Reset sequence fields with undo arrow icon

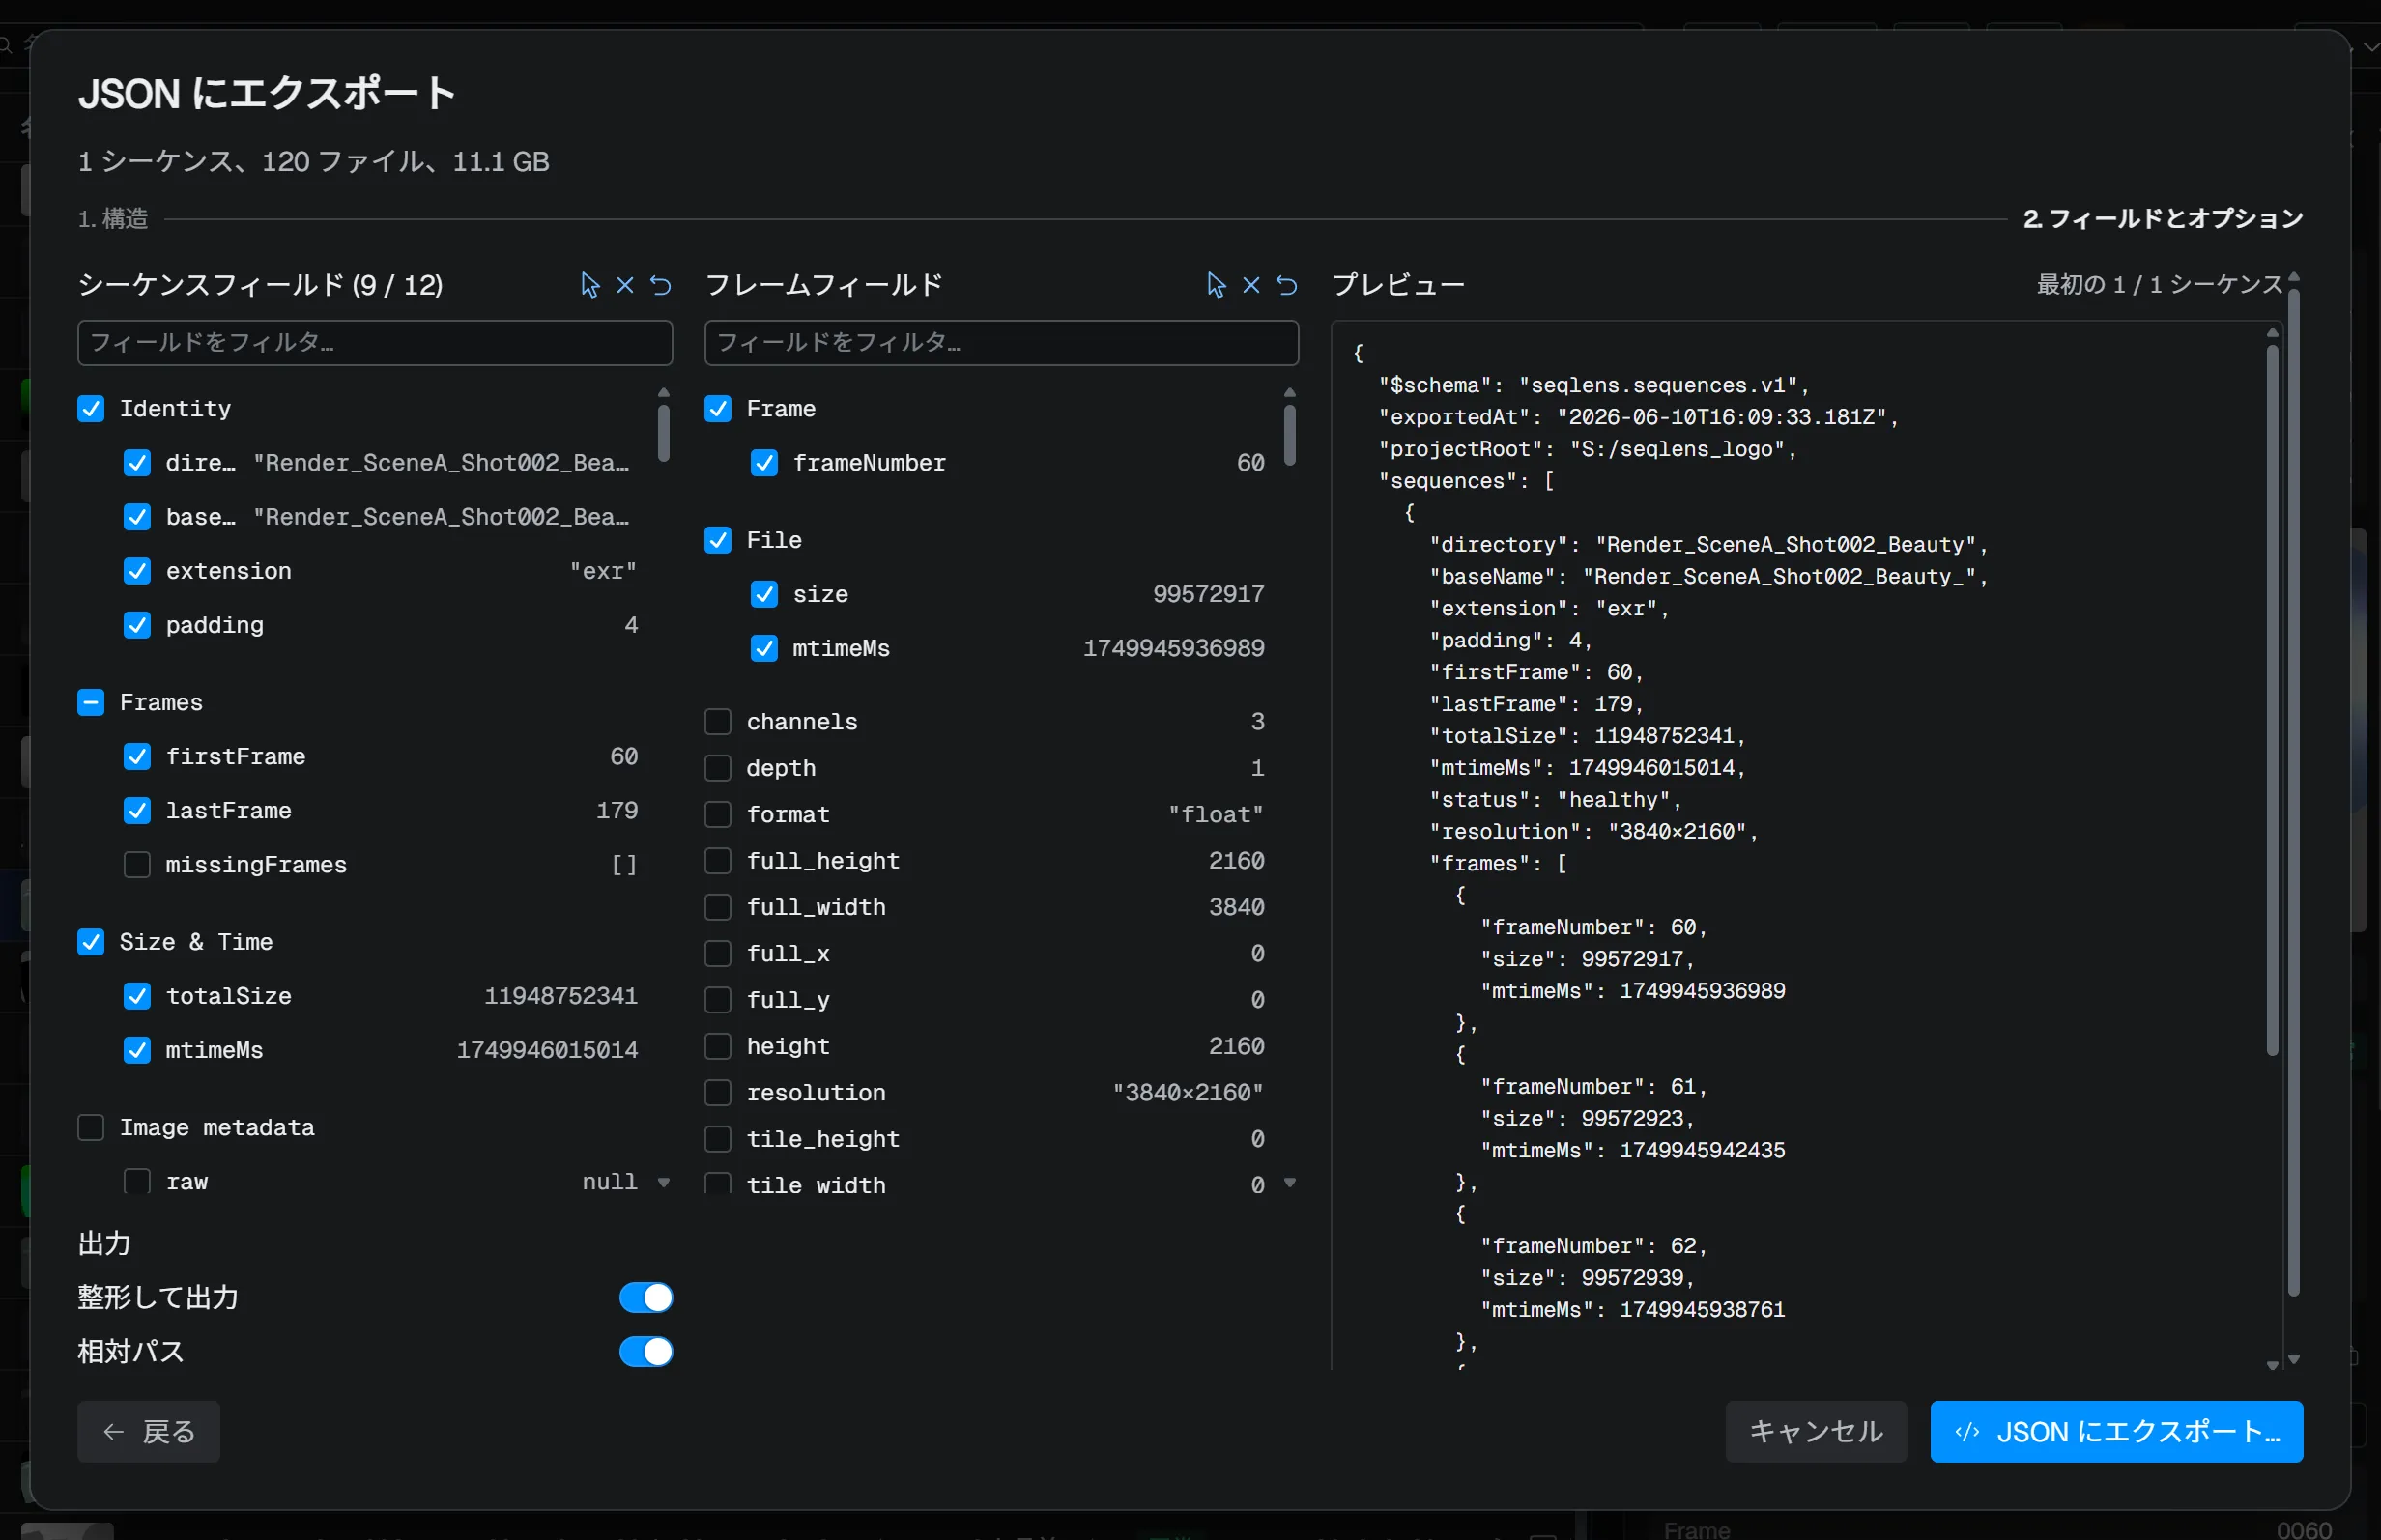click(661, 285)
